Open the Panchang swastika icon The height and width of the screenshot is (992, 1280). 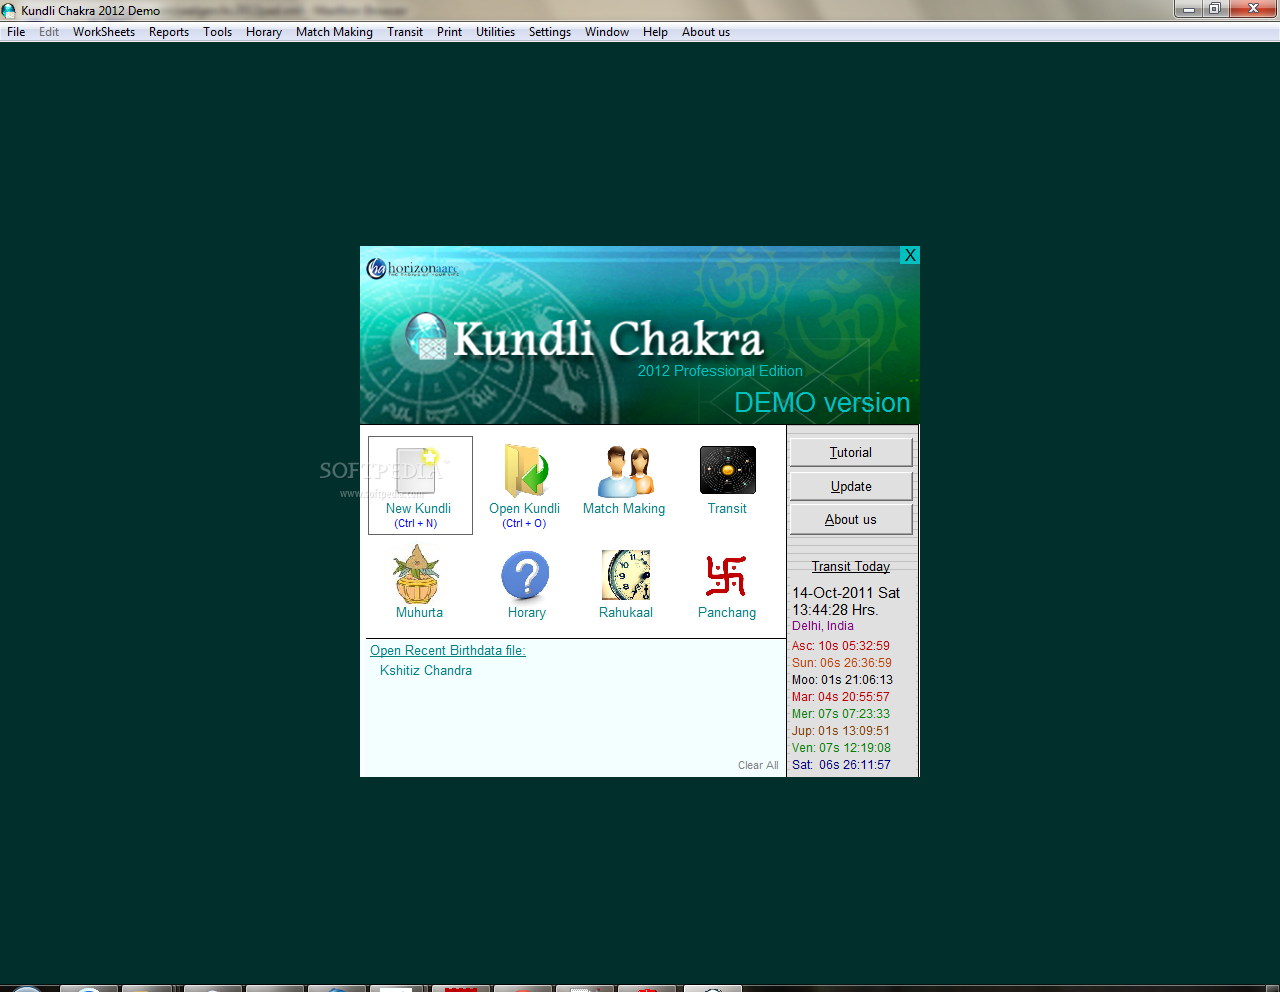[x=727, y=576]
